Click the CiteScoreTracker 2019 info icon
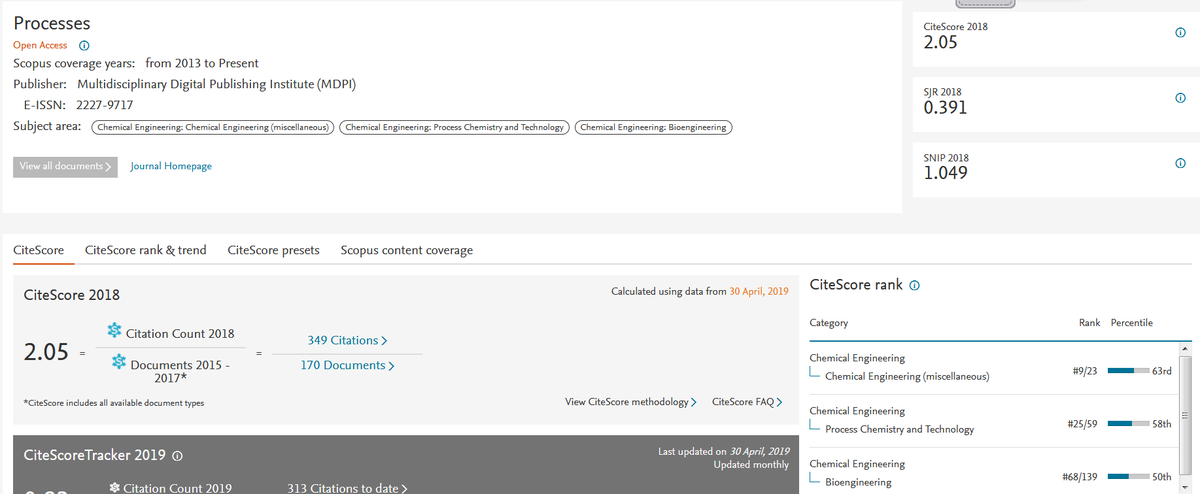The image size is (1200, 494). click(177, 456)
